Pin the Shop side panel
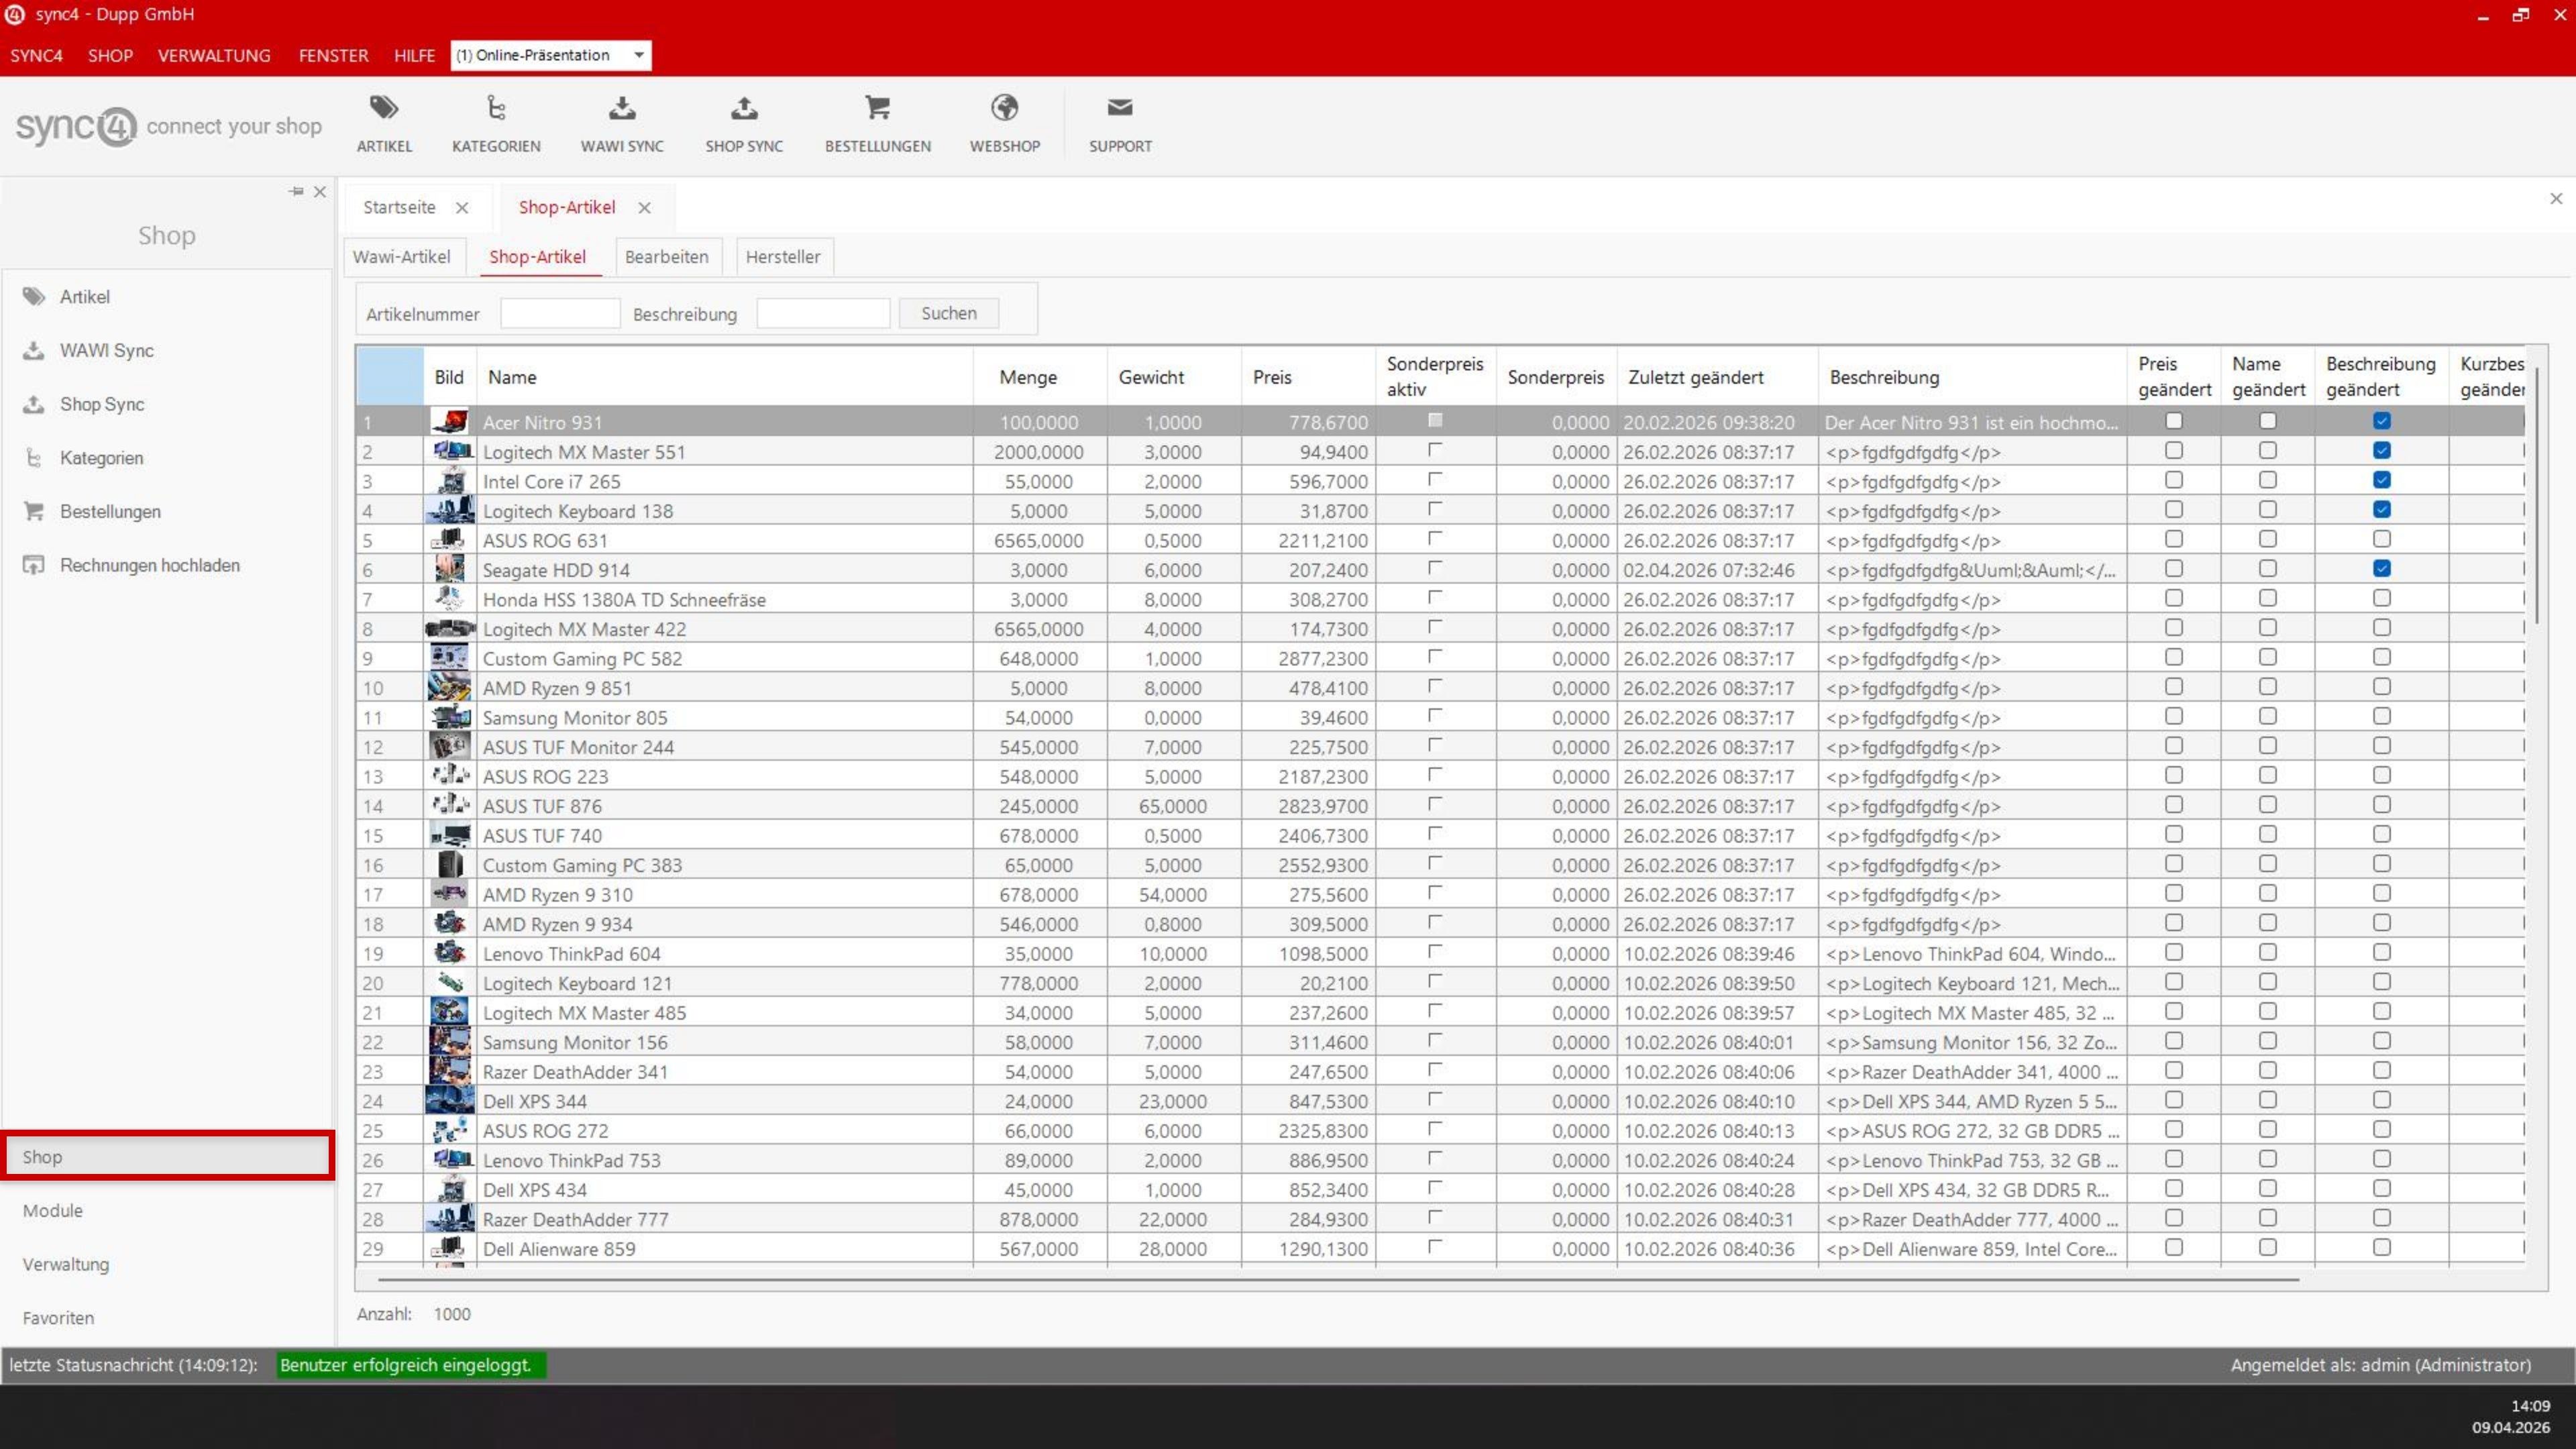2576x1449 pixels. click(296, 191)
